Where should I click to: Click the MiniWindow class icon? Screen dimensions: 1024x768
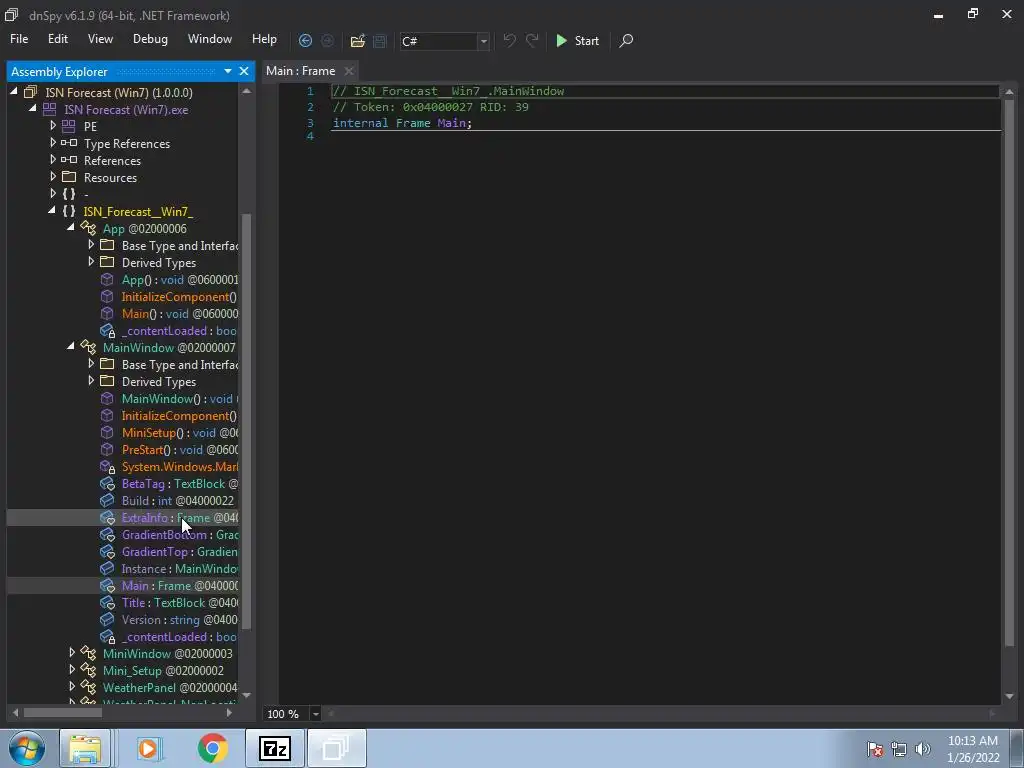[x=88, y=653]
